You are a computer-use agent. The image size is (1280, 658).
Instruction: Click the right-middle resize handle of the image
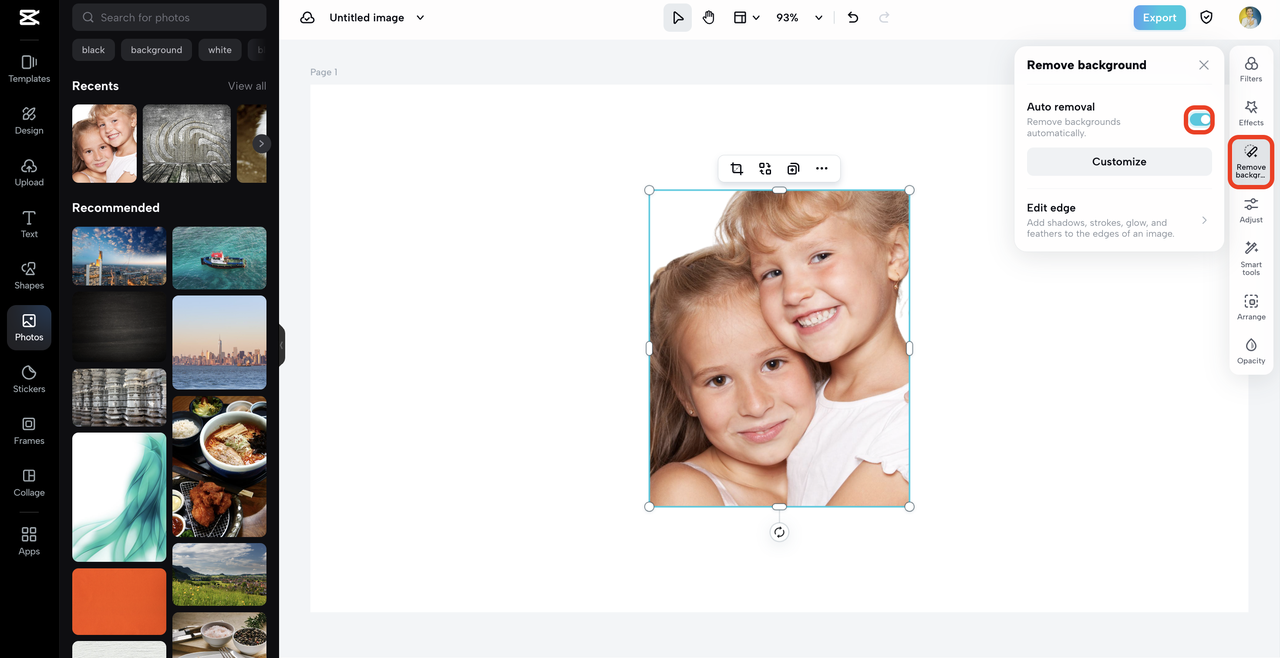(x=909, y=348)
